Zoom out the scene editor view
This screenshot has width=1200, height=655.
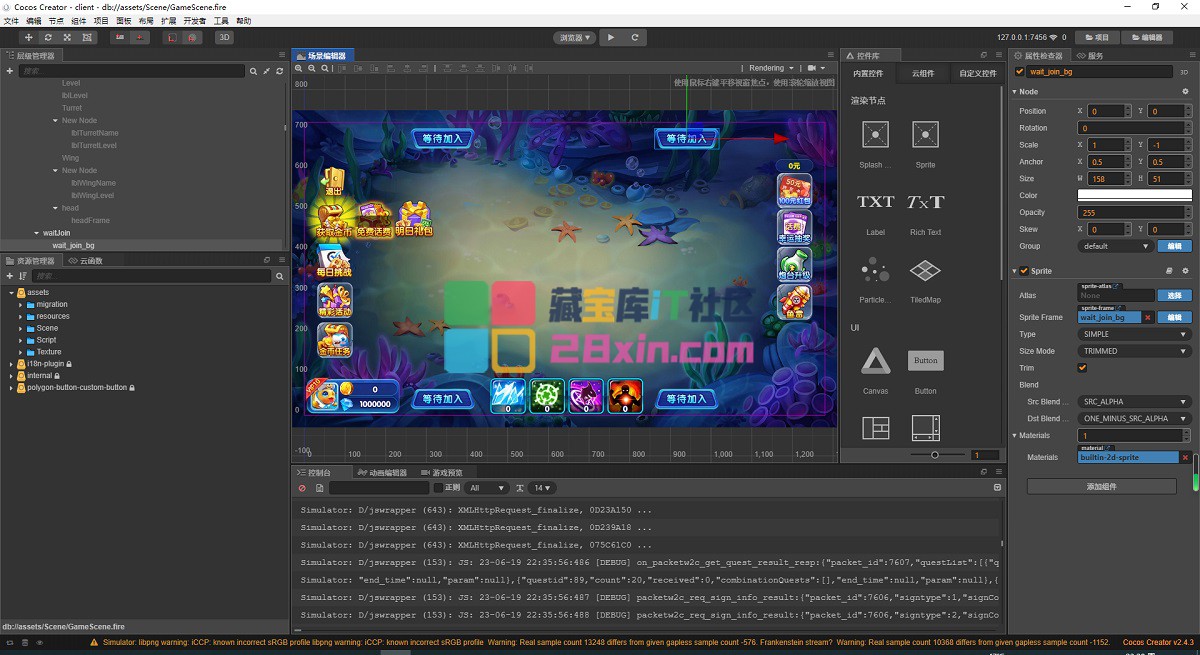311,68
